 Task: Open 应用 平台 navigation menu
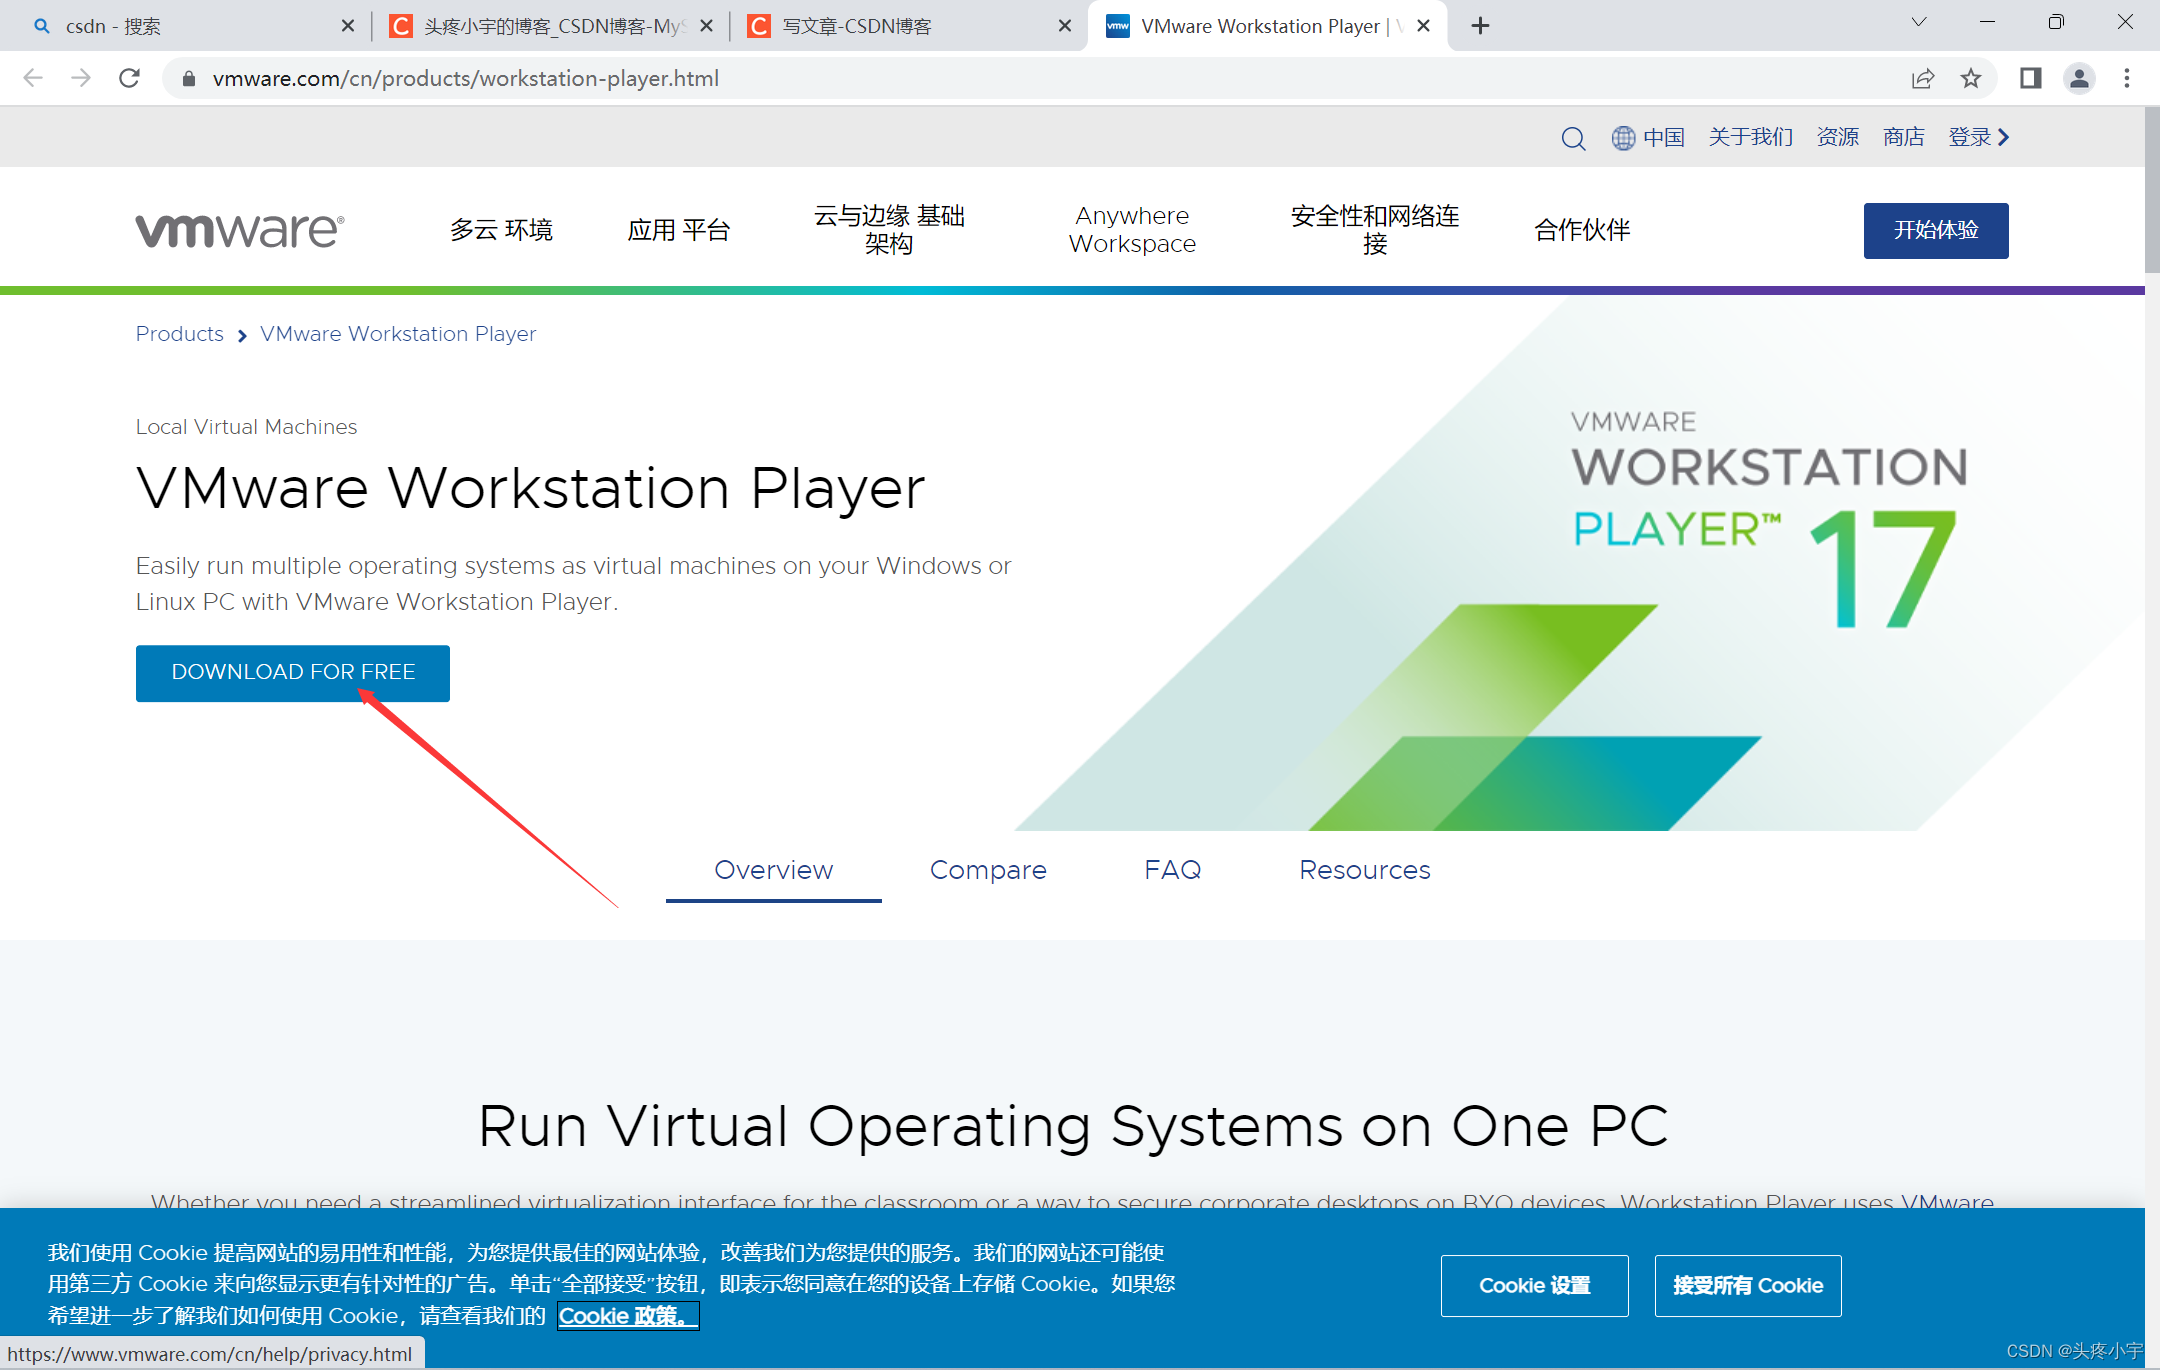(x=678, y=230)
